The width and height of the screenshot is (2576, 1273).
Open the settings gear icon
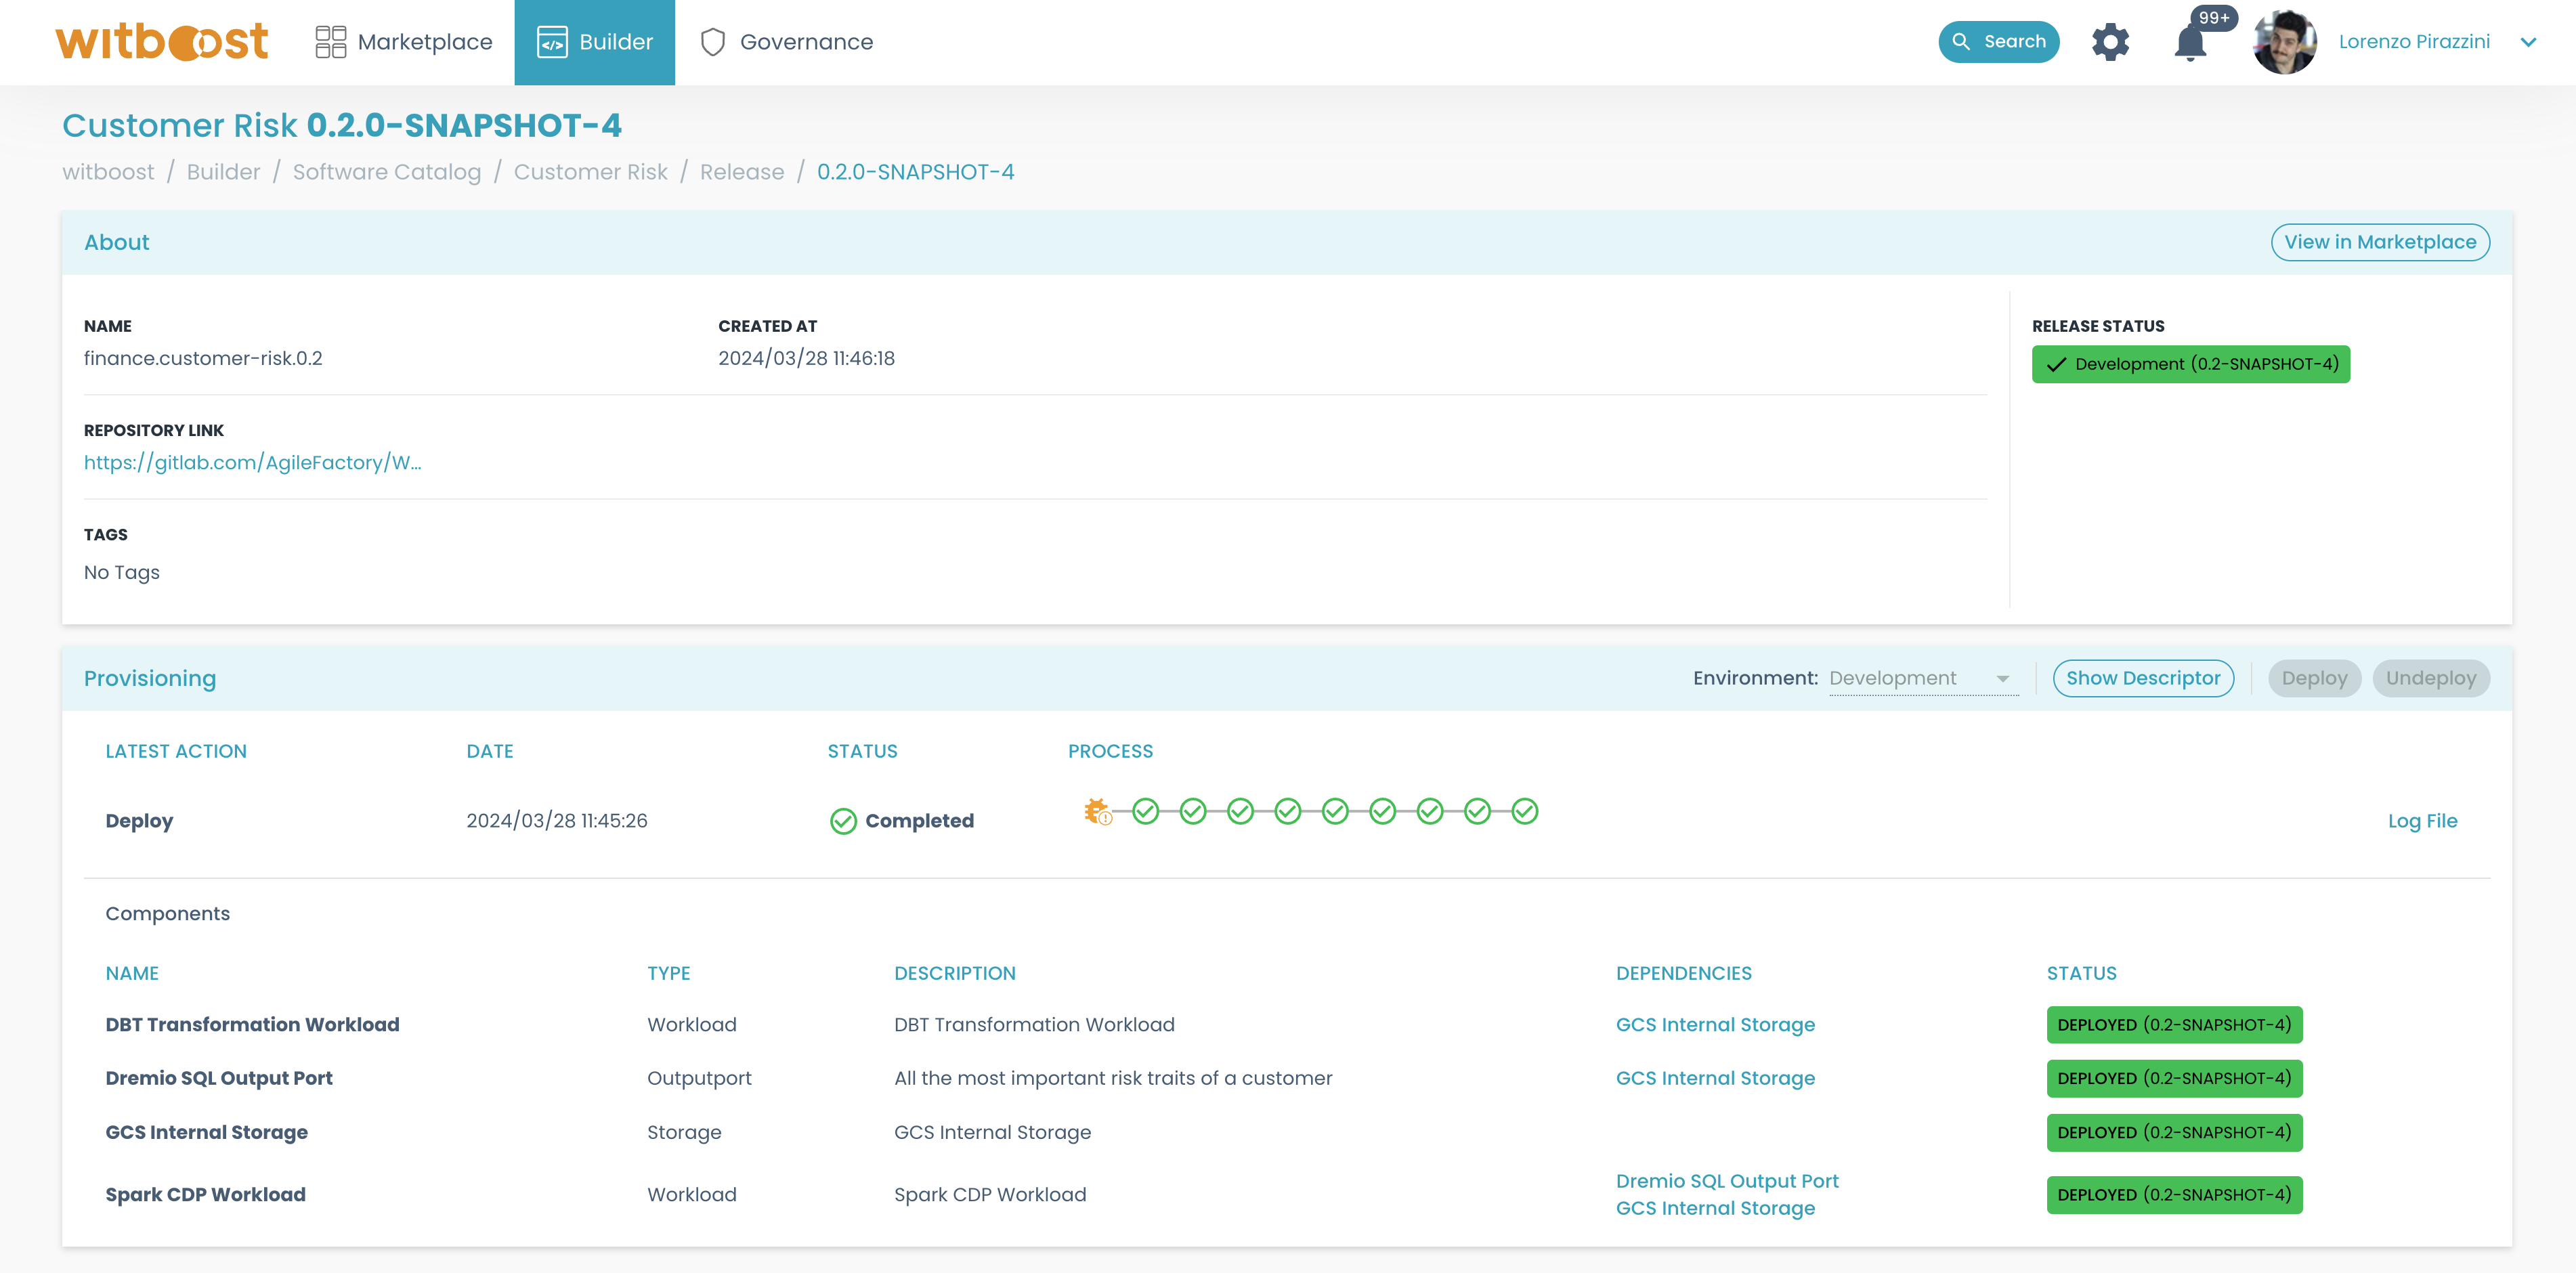(2110, 41)
